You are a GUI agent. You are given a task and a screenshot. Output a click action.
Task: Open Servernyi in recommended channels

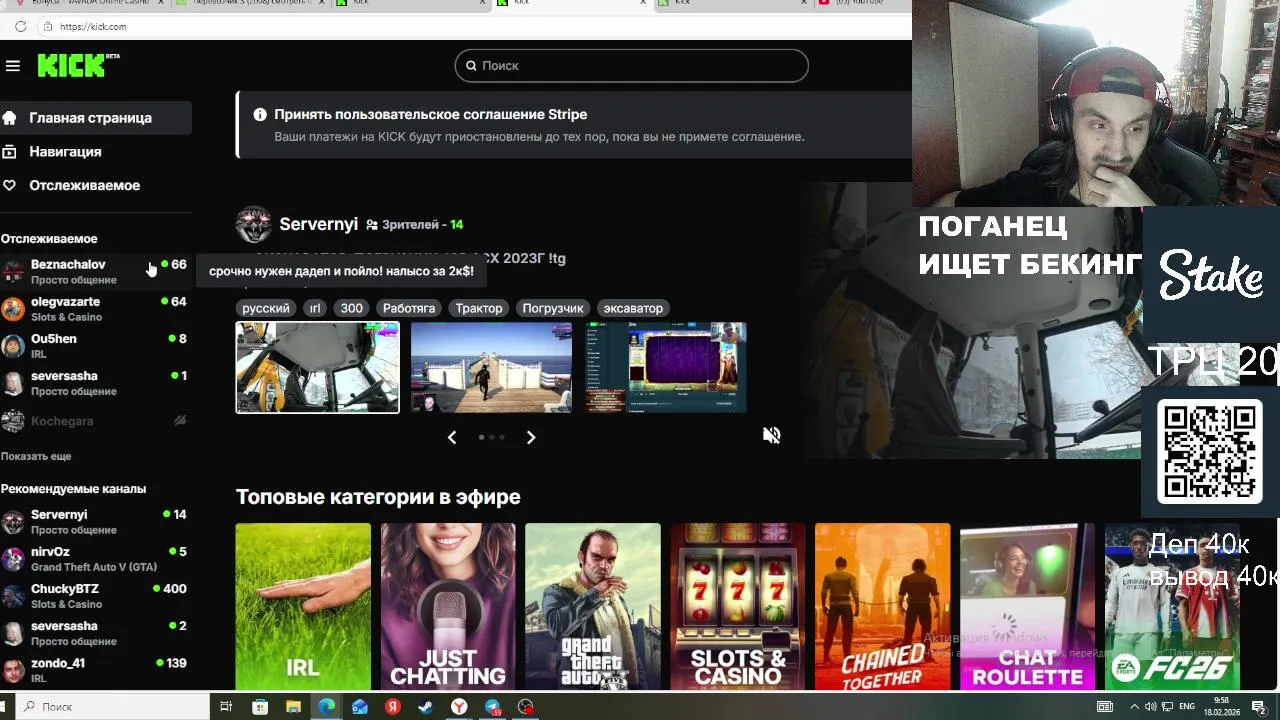tap(96, 521)
